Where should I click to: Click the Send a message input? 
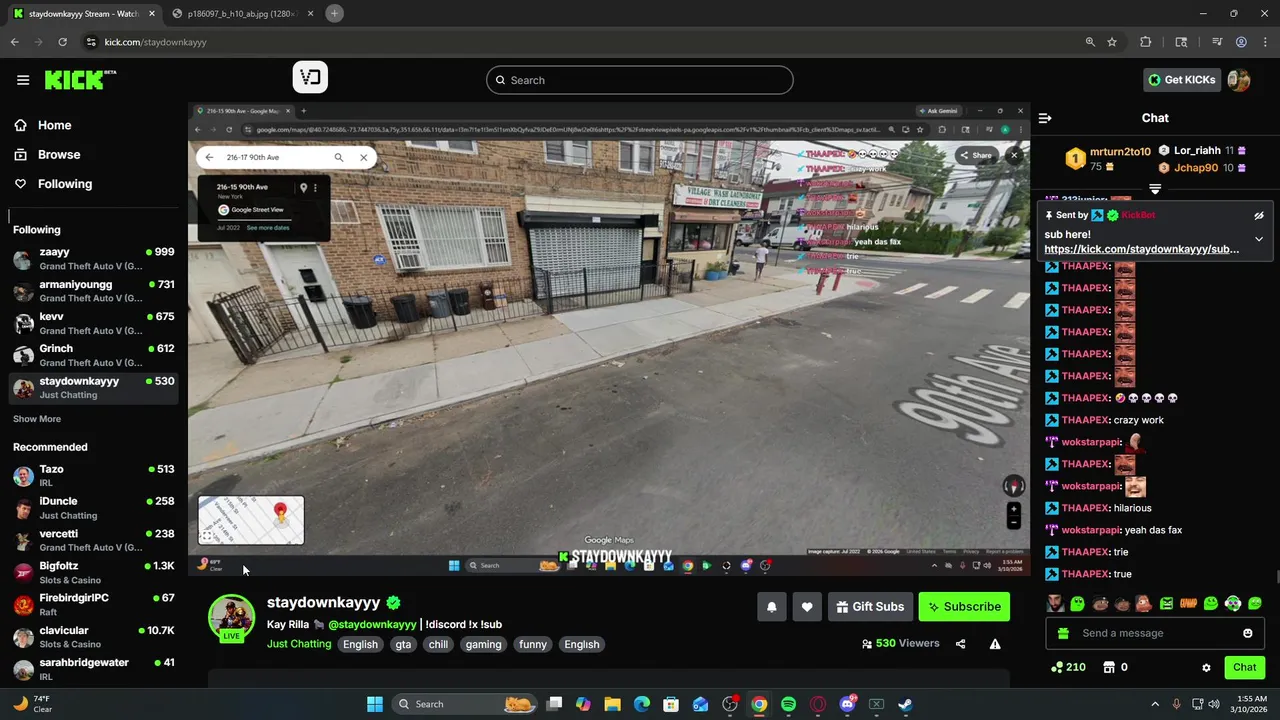[1155, 633]
